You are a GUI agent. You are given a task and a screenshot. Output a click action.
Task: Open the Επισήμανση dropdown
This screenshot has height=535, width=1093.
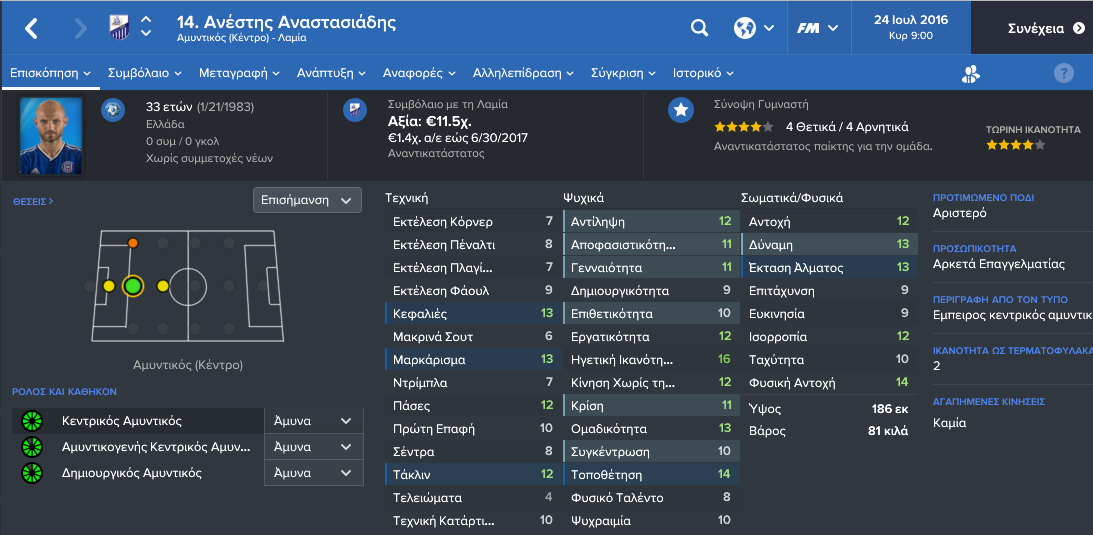[x=307, y=200]
